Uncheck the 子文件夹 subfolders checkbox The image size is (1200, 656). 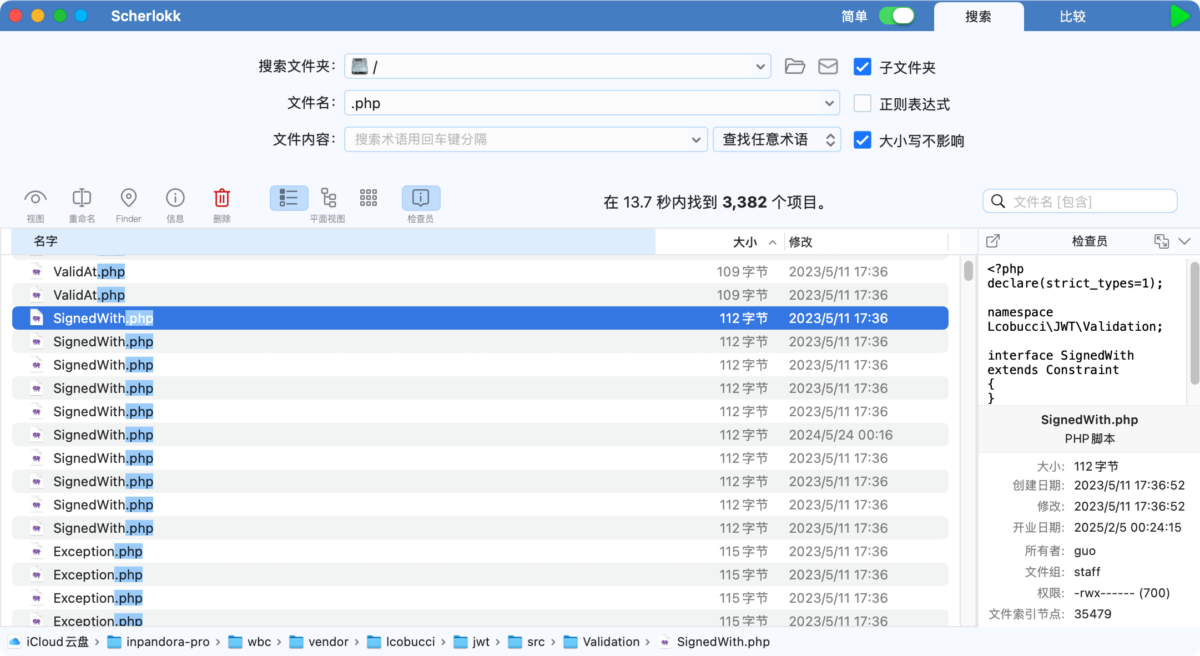(862, 67)
